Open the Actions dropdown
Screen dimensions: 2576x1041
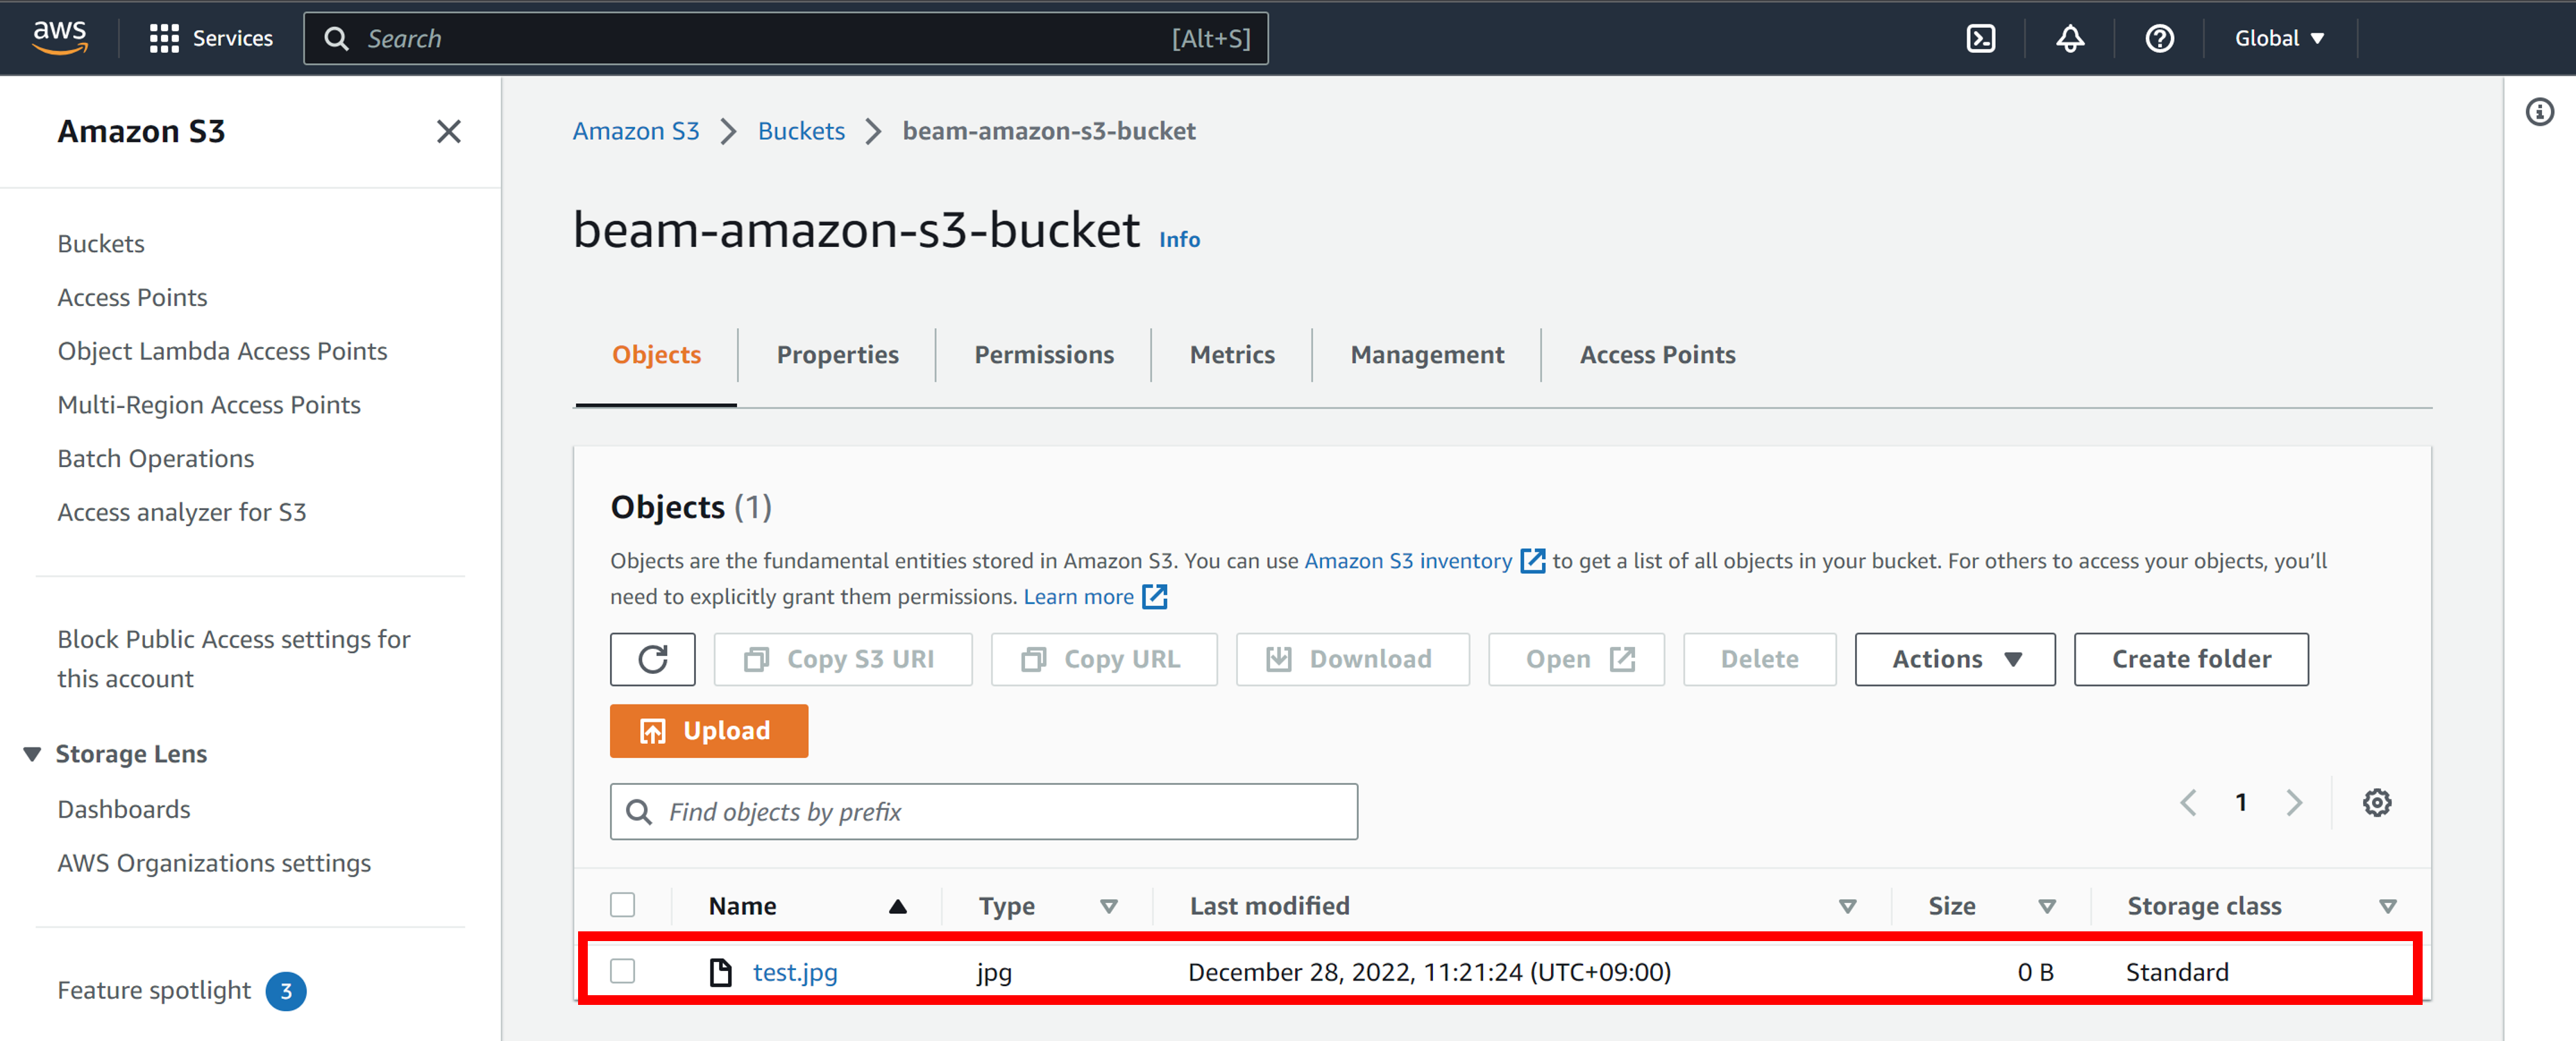coord(1953,659)
